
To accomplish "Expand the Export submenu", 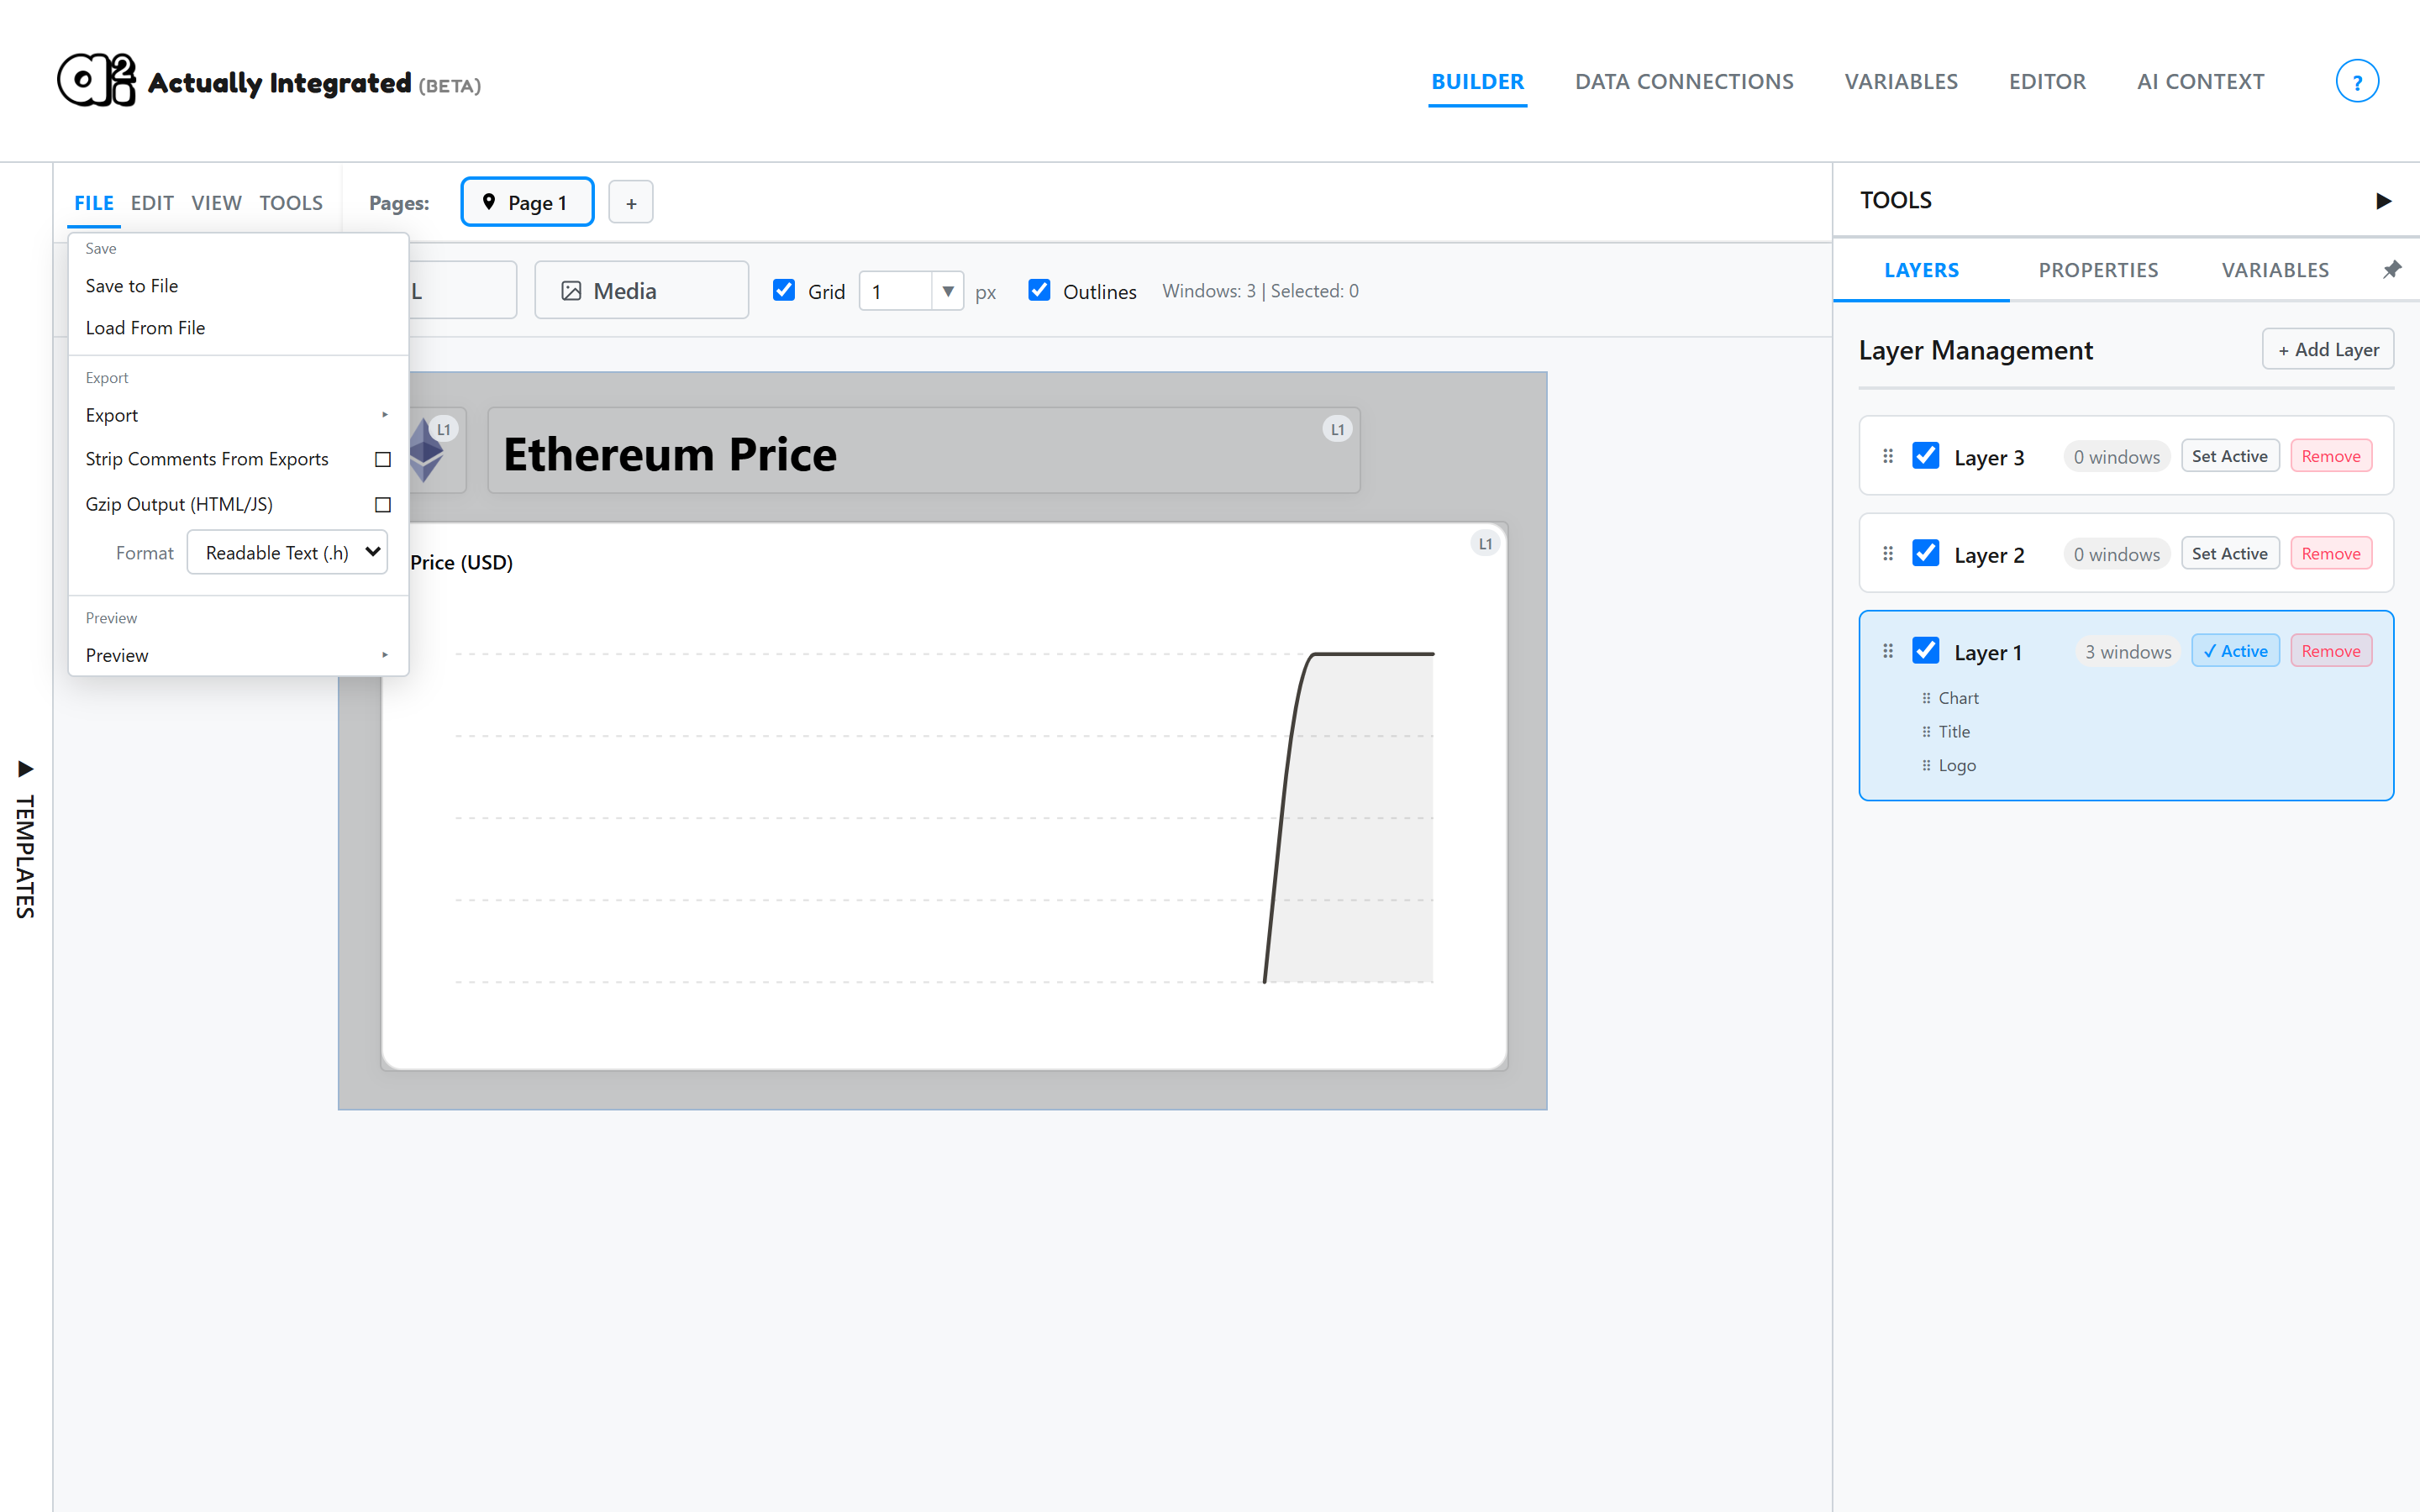I will pyautogui.click(x=238, y=415).
